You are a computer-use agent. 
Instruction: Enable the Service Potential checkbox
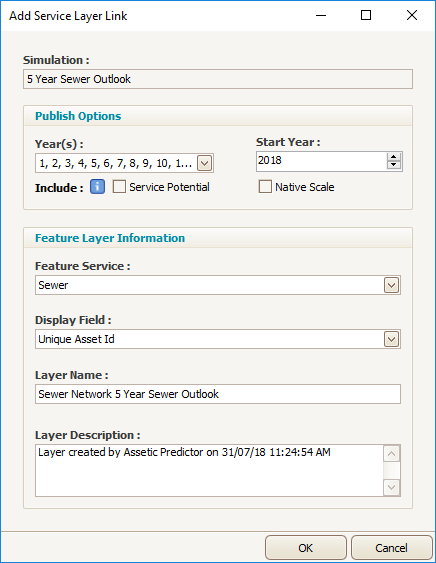click(119, 187)
